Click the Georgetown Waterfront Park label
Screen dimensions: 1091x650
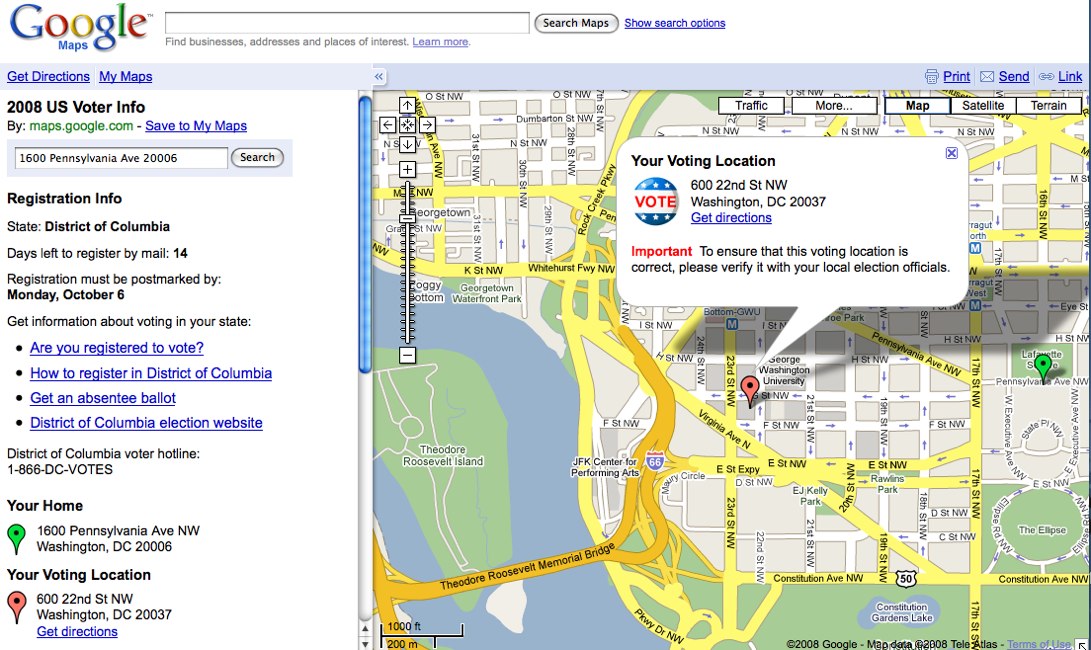pyautogui.click(x=486, y=293)
